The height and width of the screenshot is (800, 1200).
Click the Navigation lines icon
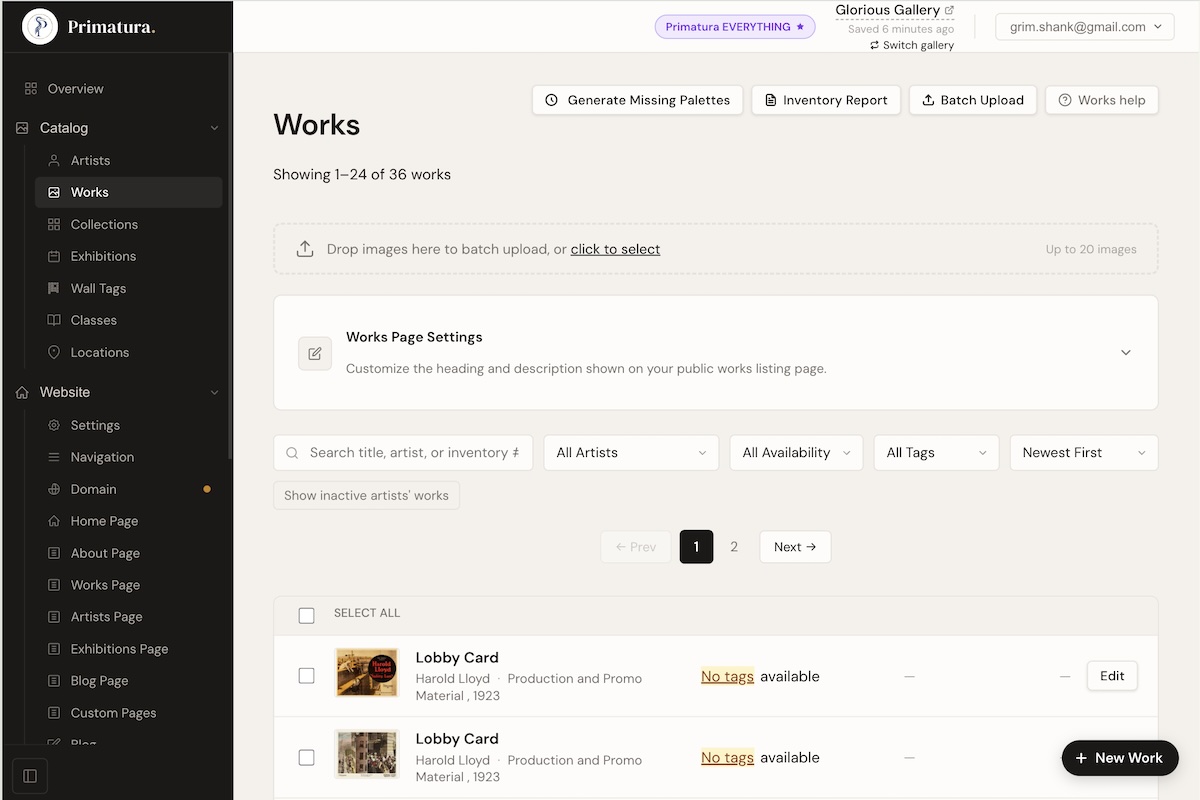(x=54, y=457)
